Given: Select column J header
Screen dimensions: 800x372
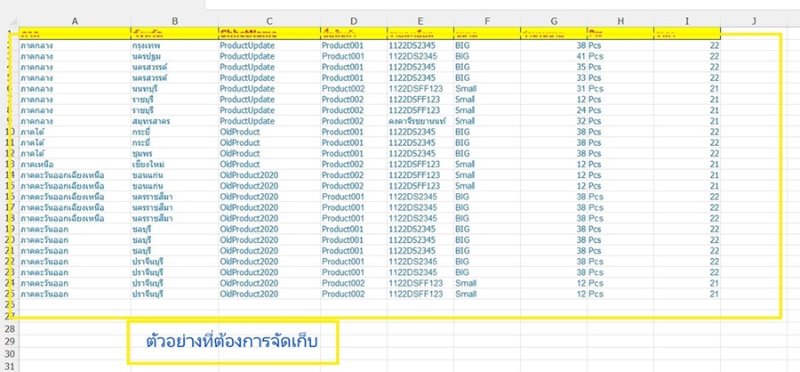Looking at the screenshot, I should [x=754, y=21].
